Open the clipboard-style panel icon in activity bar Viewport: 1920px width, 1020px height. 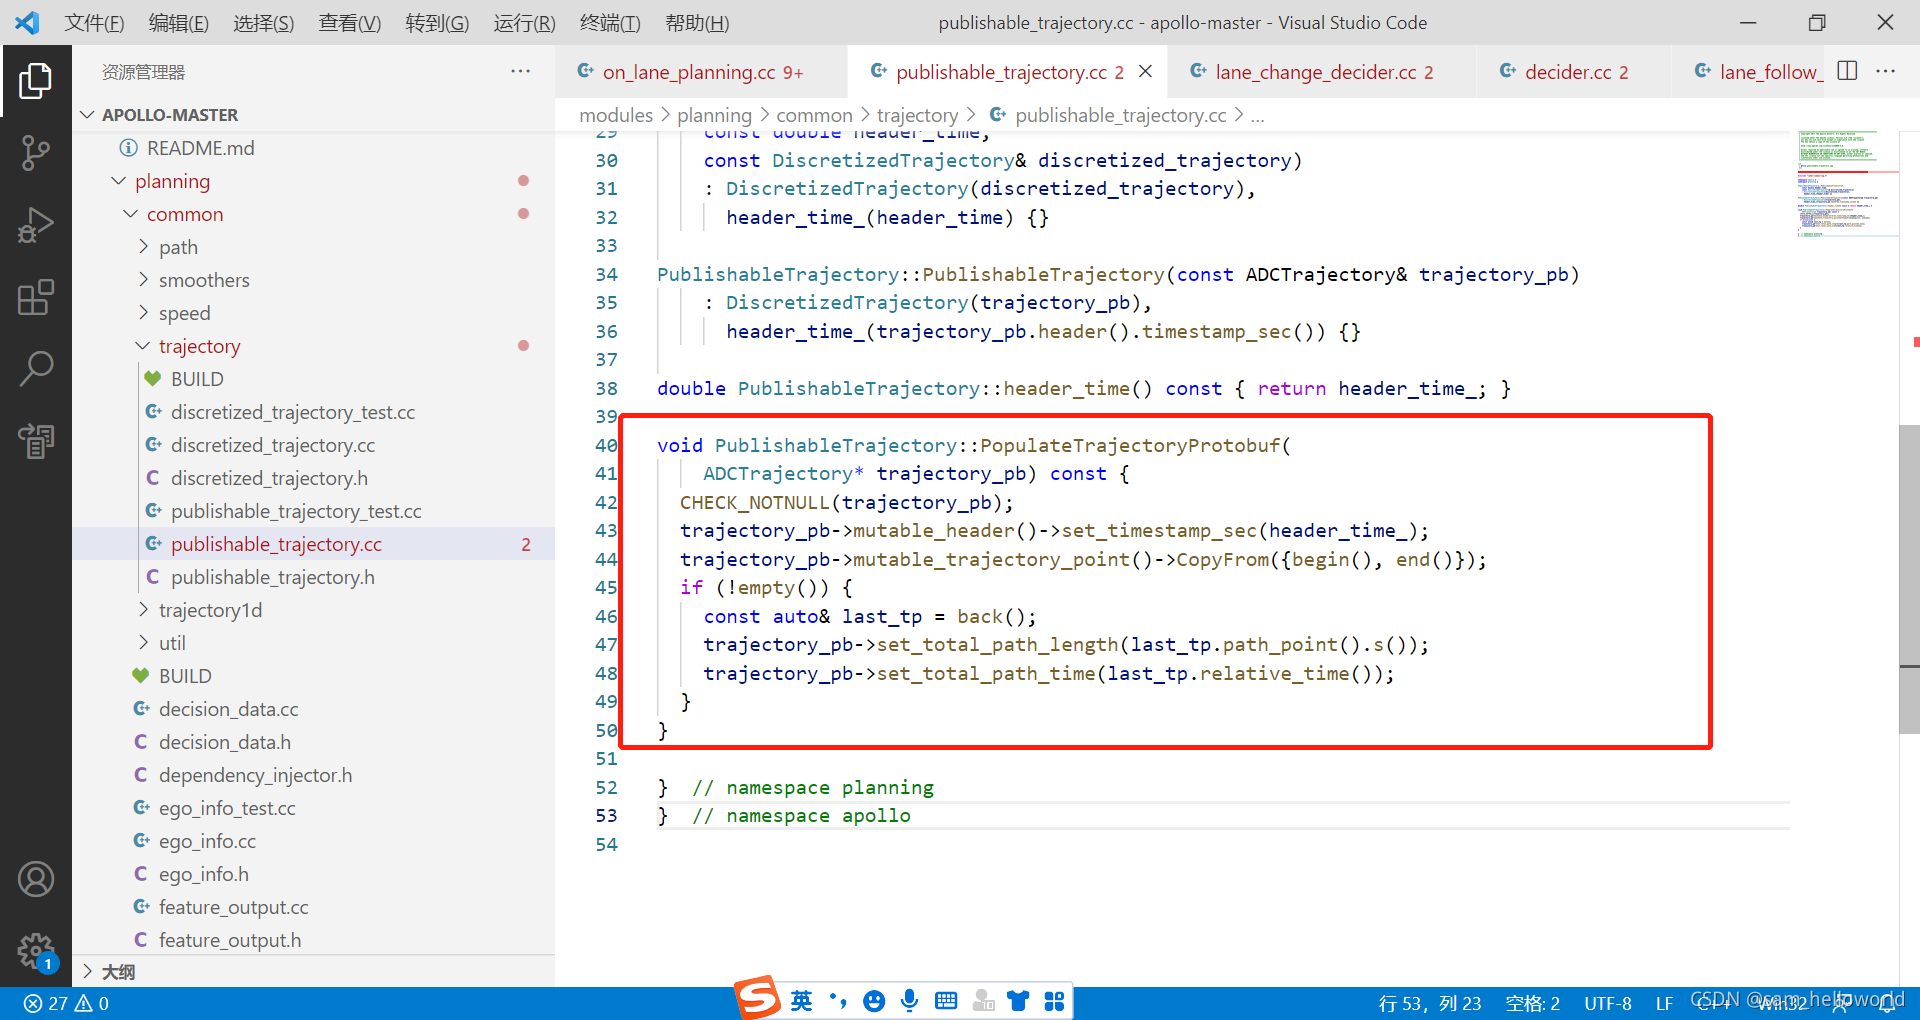coord(35,440)
